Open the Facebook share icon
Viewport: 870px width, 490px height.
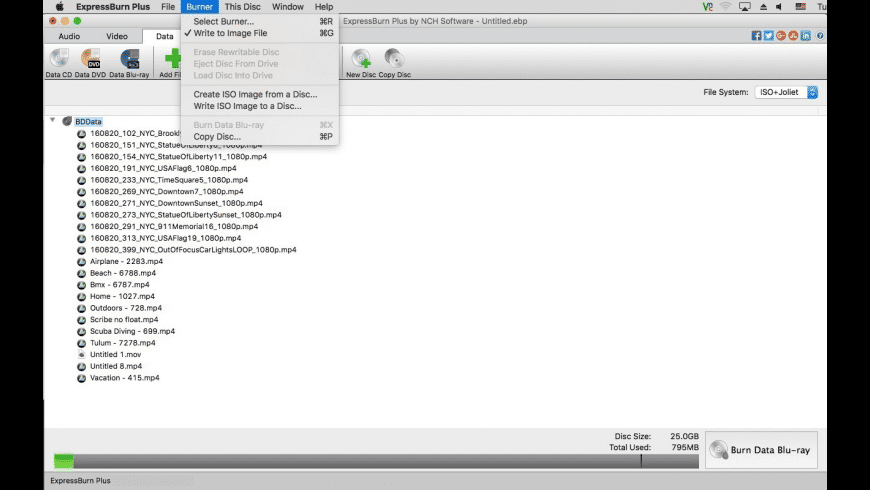pos(756,36)
